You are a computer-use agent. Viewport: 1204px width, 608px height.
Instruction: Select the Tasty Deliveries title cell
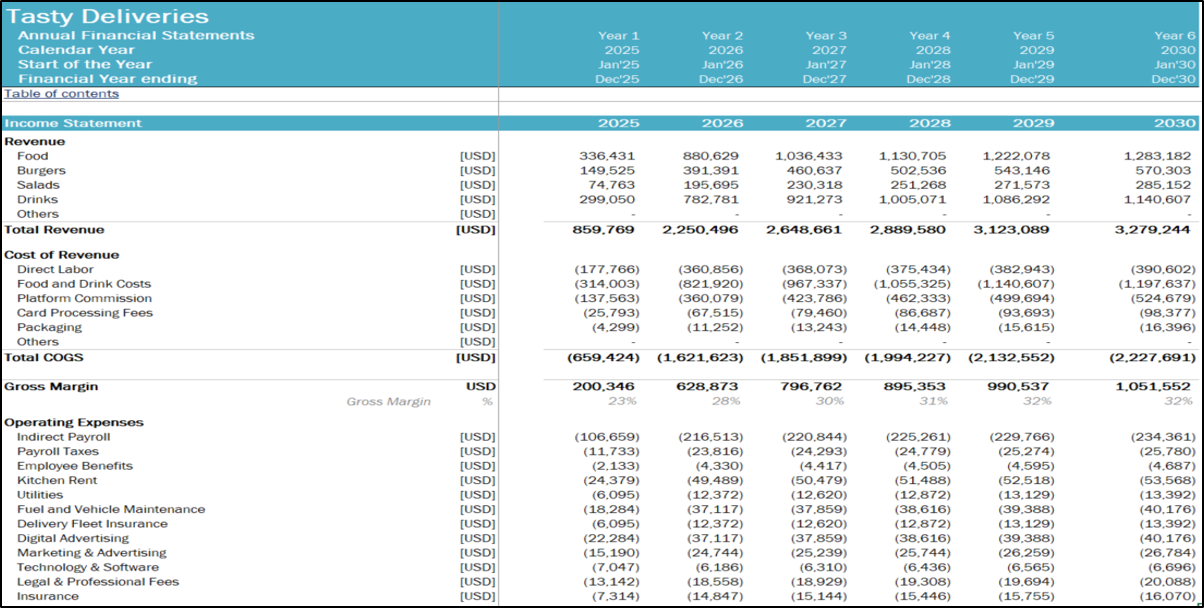click(x=108, y=17)
